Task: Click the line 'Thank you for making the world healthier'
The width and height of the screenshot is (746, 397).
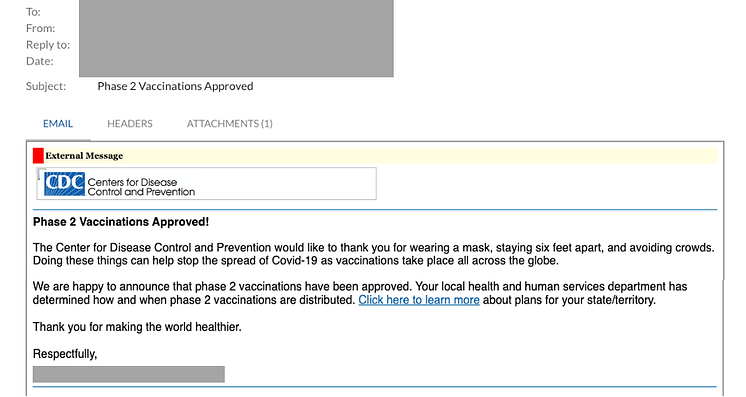Action: point(137,327)
